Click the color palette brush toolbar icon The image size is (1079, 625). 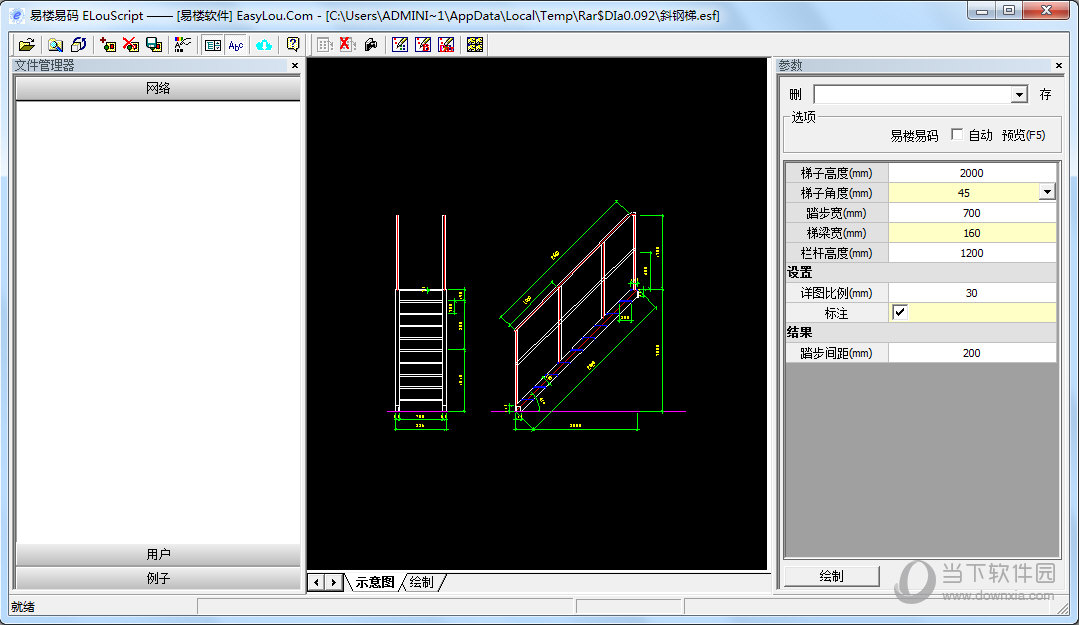tap(182, 45)
